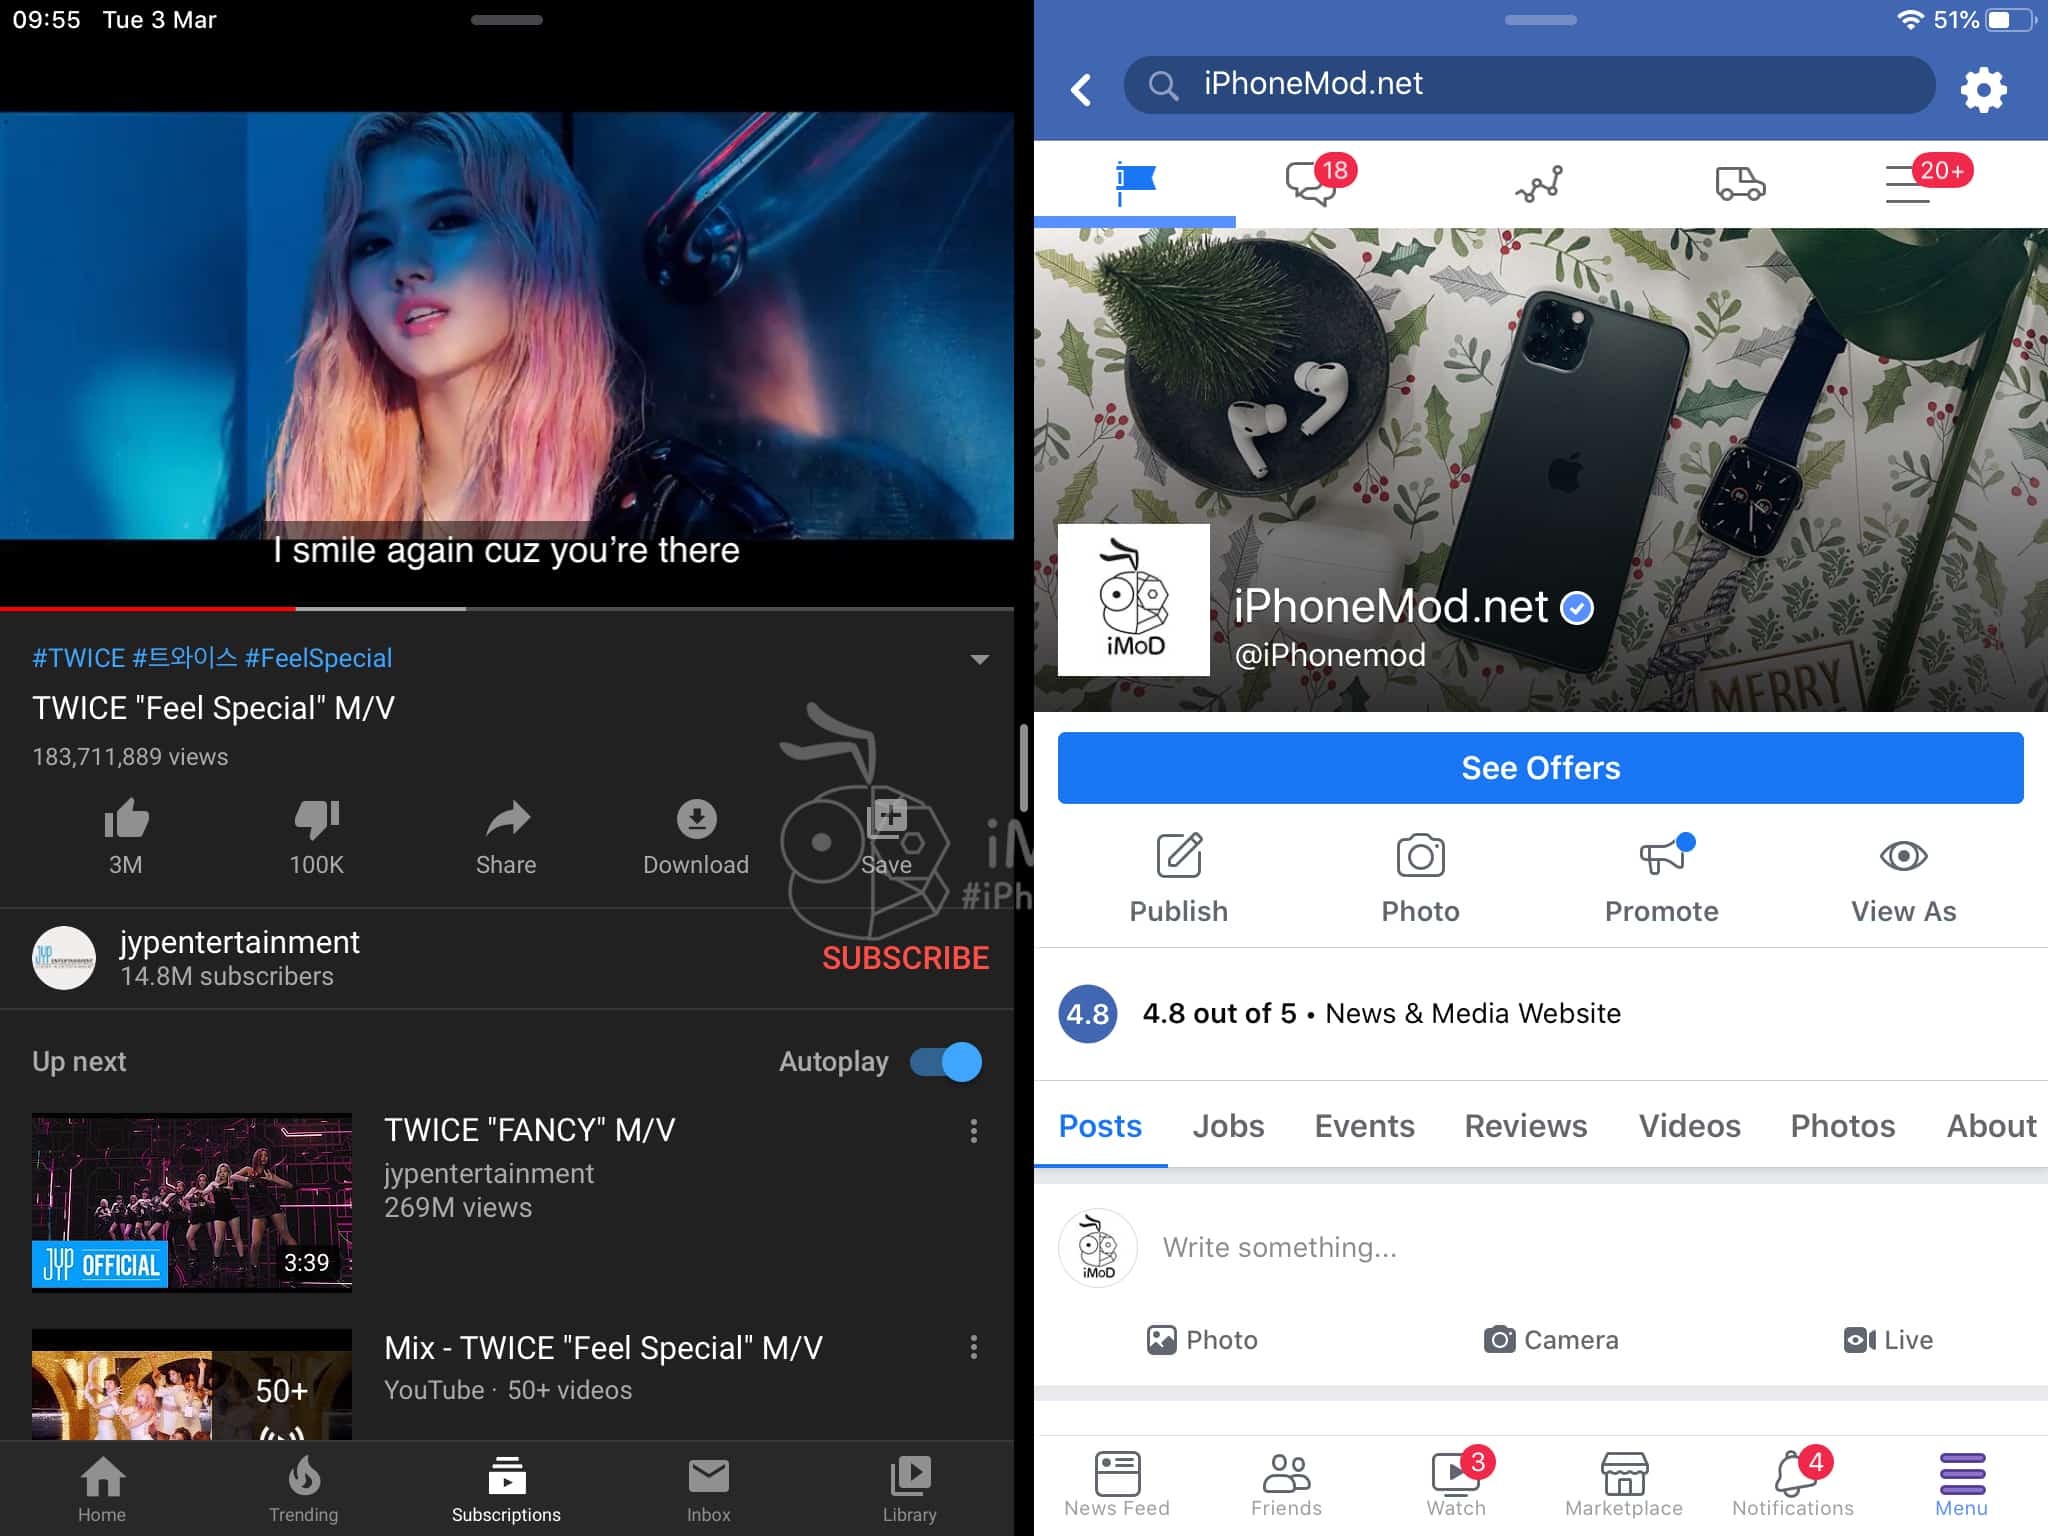Tap the dislike thumbs-down icon
The height and width of the screenshot is (1536, 2048).
pyautogui.click(x=317, y=820)
